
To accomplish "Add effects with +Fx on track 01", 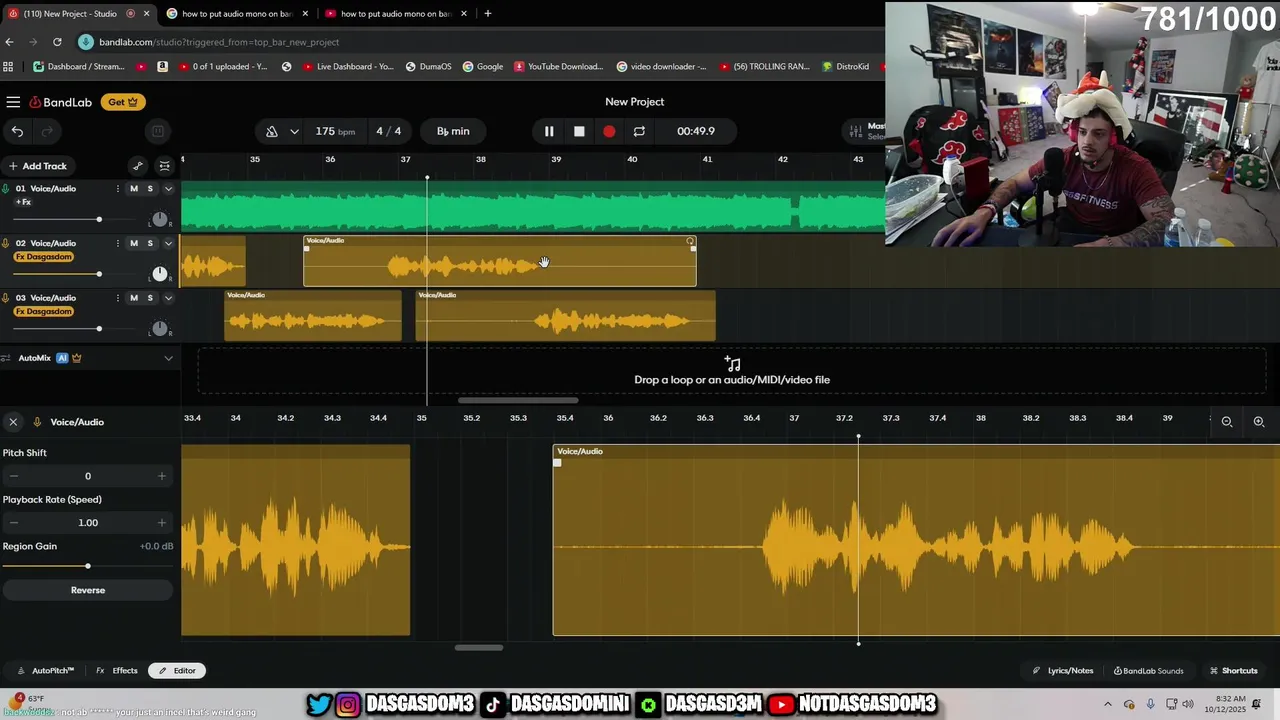I will coord(24,202).
